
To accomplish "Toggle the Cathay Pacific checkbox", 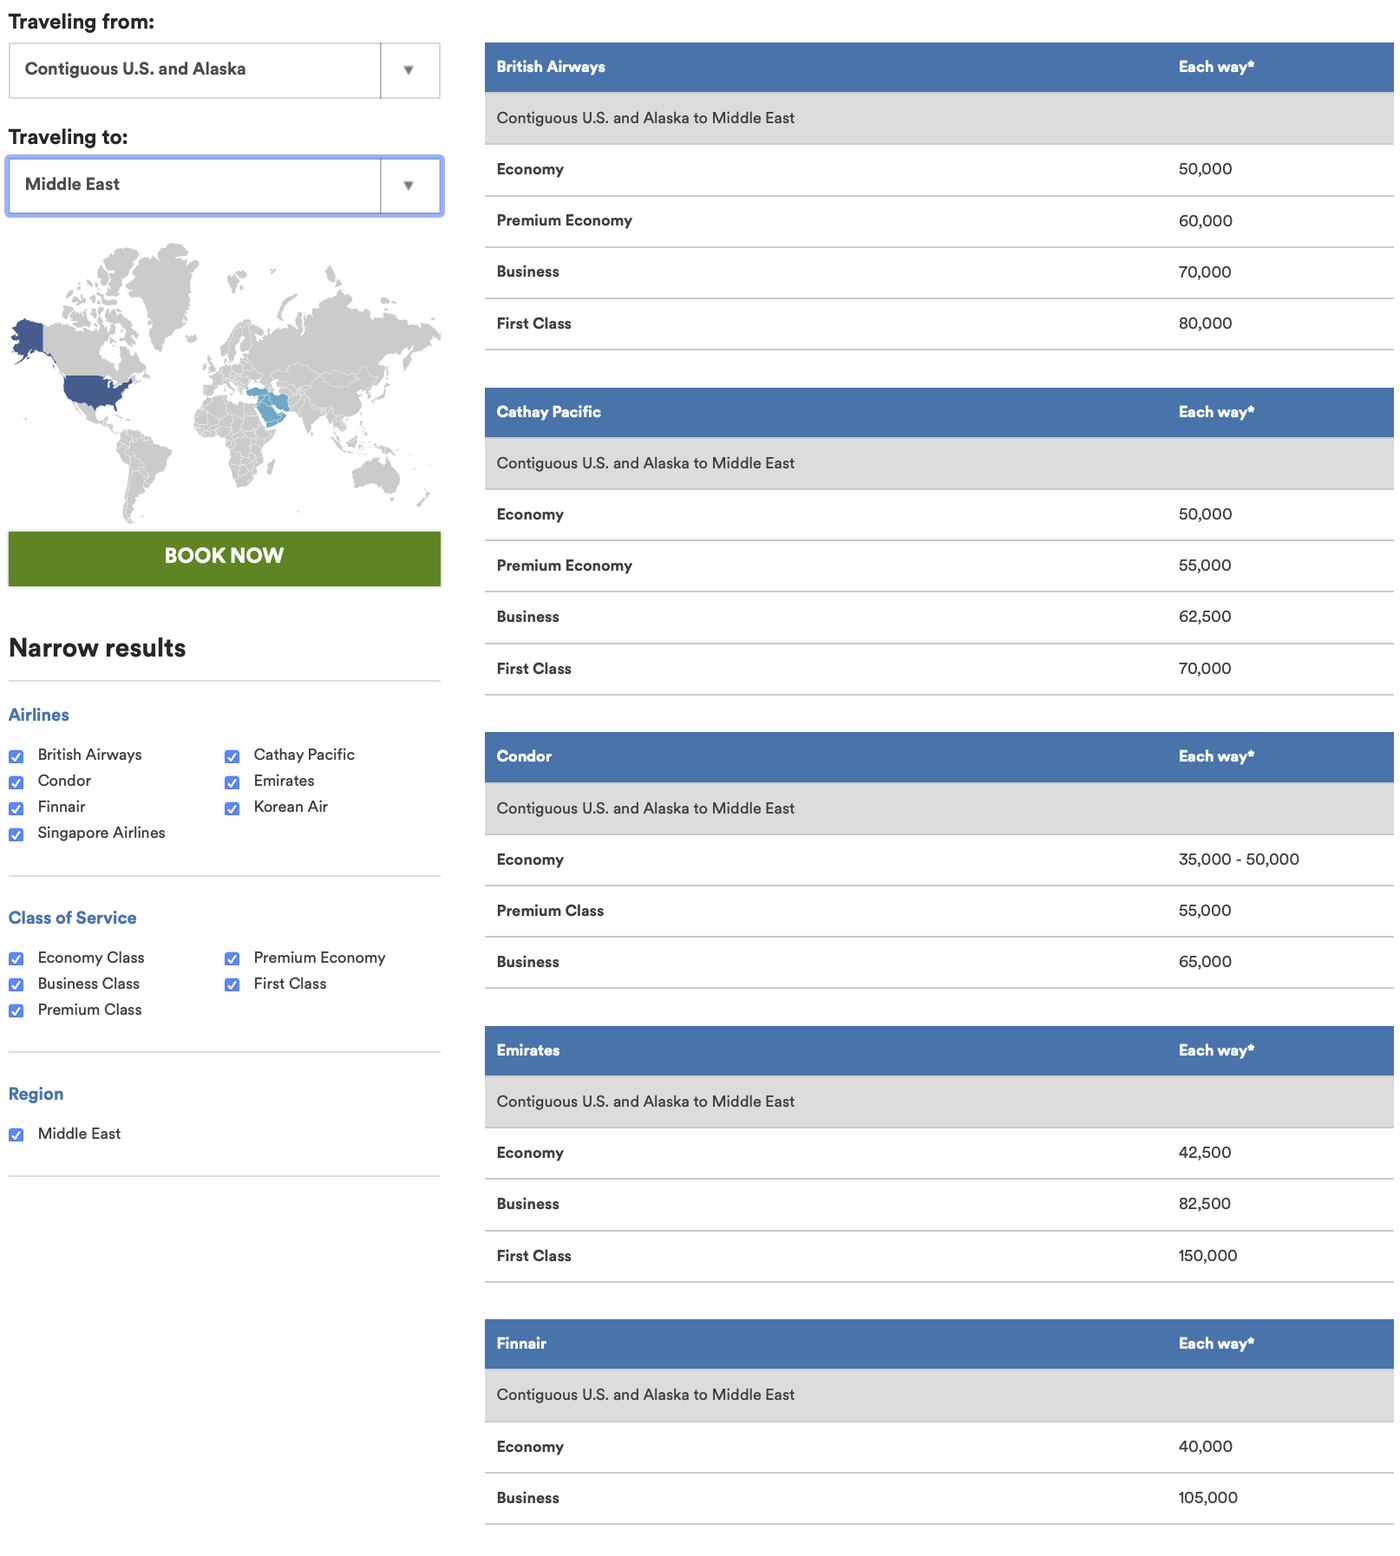I will coord(232,756).
